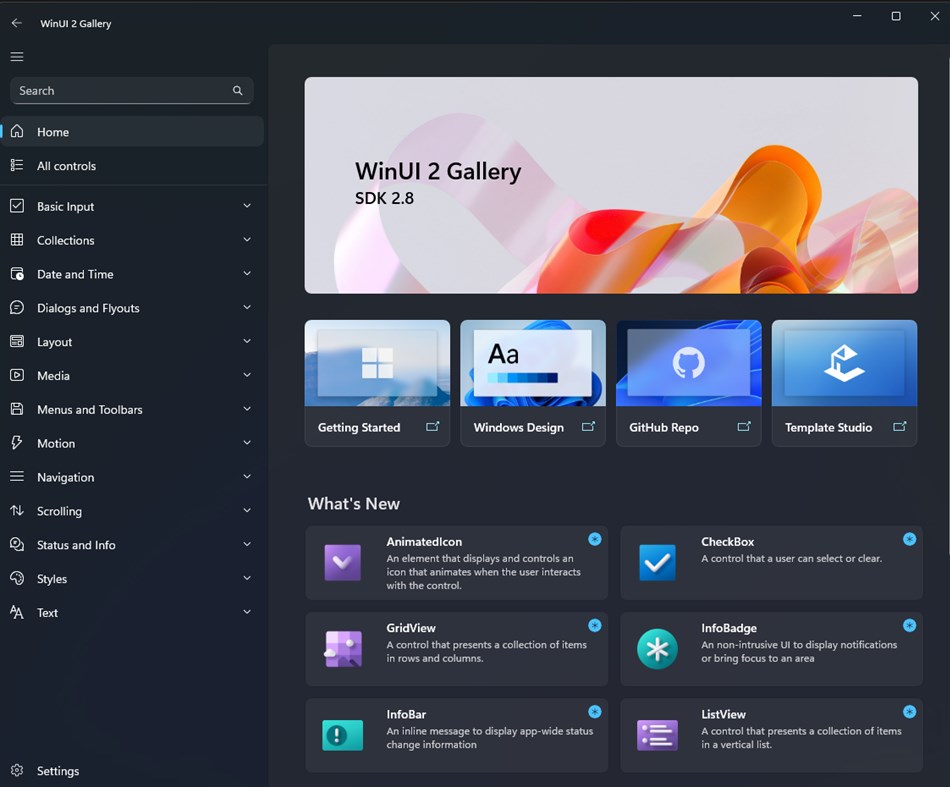Open All controls page

click(132, 165)
